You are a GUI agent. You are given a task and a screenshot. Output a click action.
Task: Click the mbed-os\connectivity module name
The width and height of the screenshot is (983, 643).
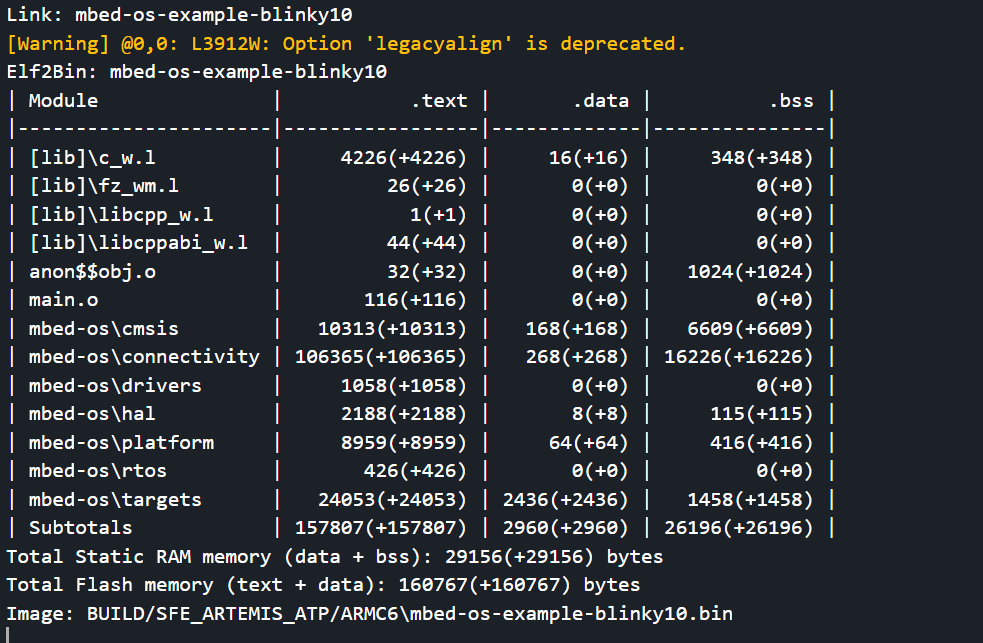[144, 357]
